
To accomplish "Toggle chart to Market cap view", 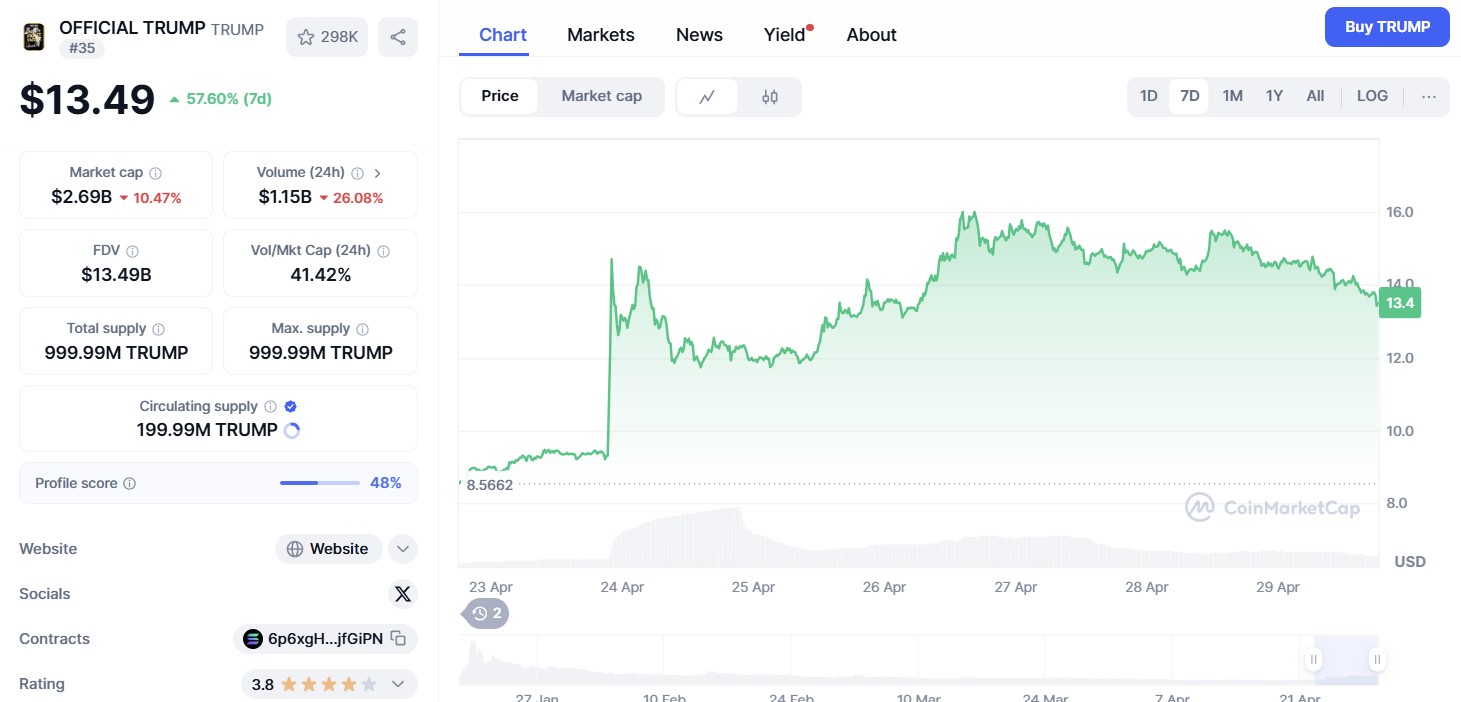I will (x=601, y=96).
